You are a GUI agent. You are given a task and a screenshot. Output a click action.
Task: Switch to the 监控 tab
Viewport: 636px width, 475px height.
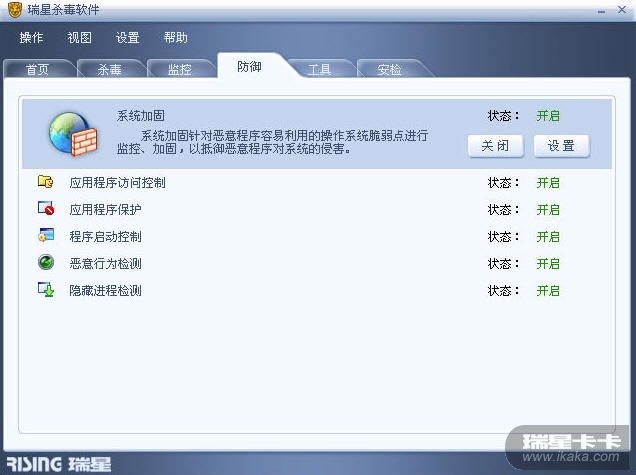click(x=180, y=69)
